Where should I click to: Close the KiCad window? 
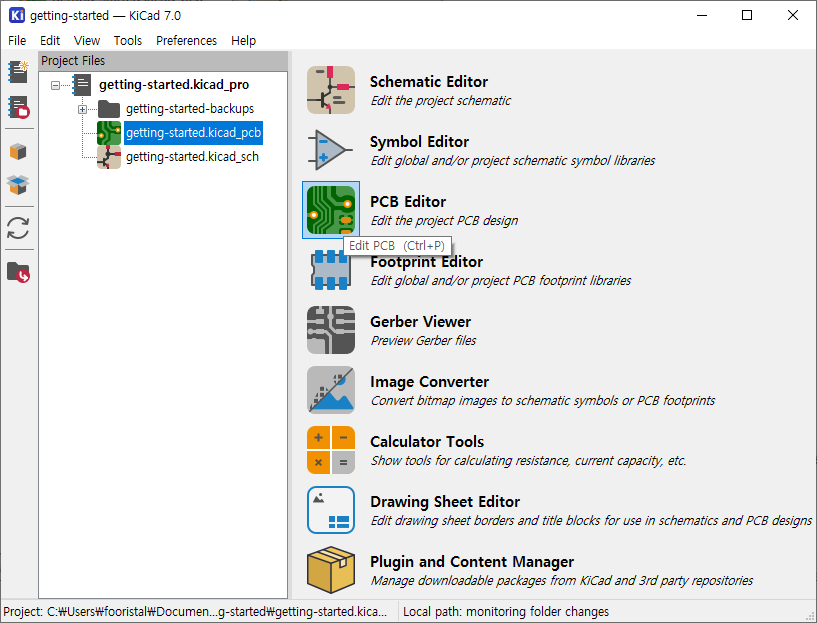tap(793, 15)
